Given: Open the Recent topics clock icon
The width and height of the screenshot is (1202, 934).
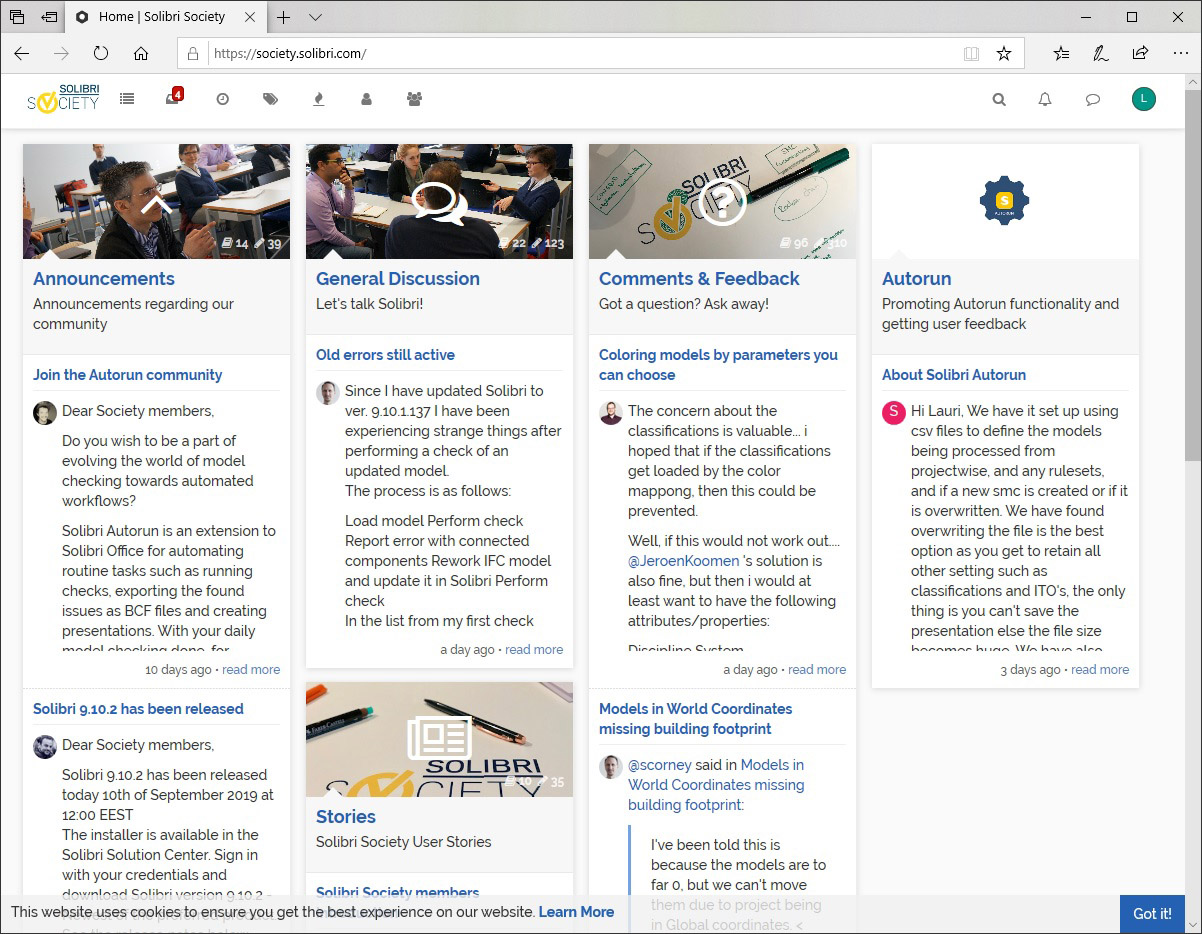Looking at the screenshot, I should tap(223, 99).
